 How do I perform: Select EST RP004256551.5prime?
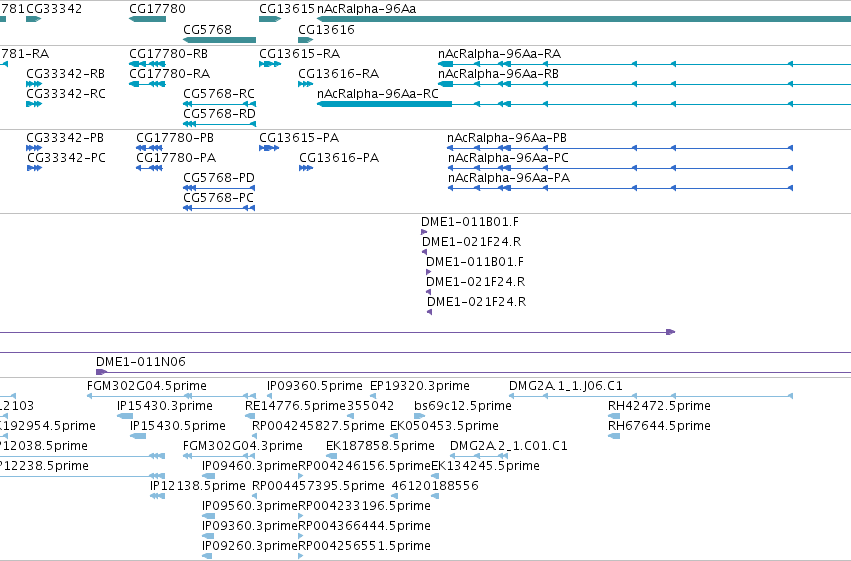tap(364, 546)
